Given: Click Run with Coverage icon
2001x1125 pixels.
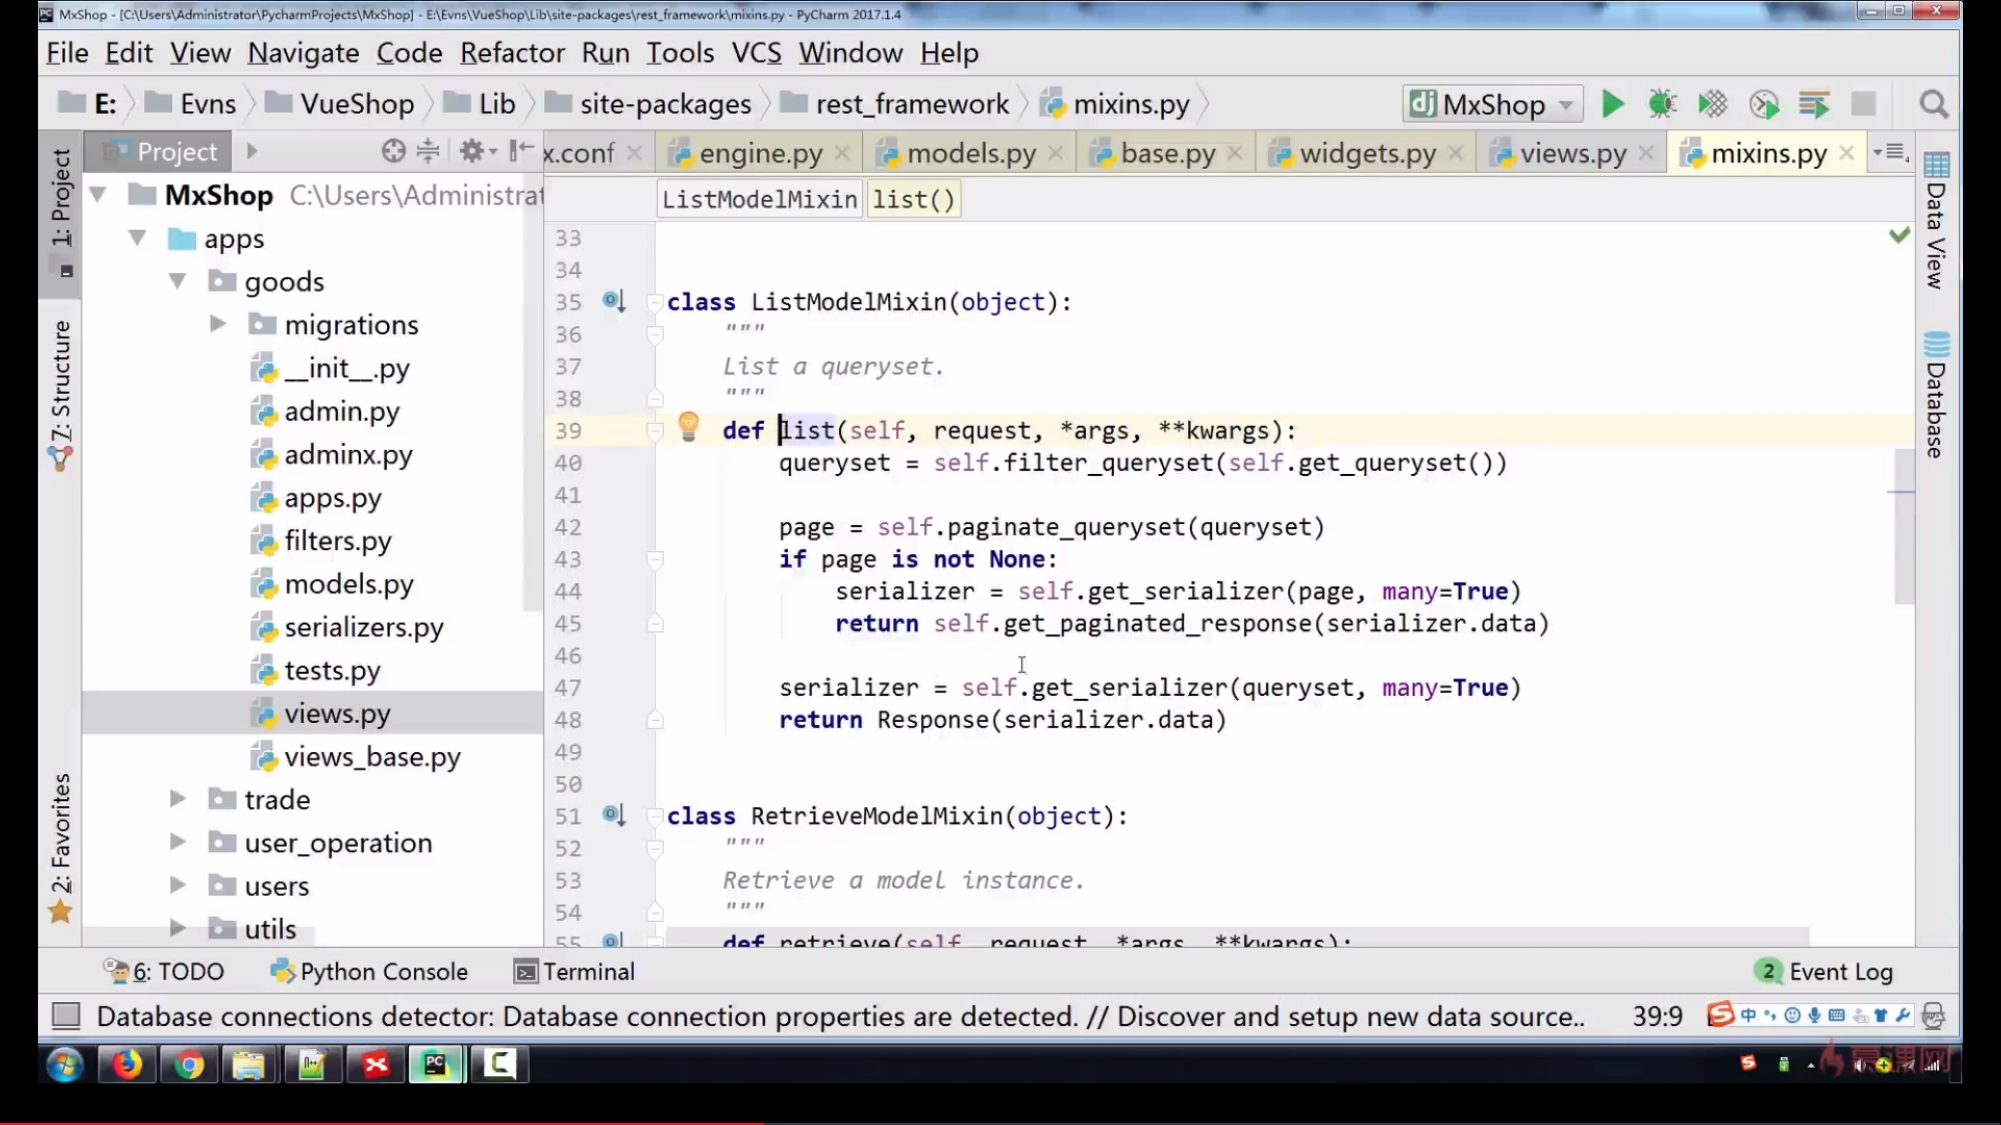Looking at the screenshot, I should click(1712, 104).
